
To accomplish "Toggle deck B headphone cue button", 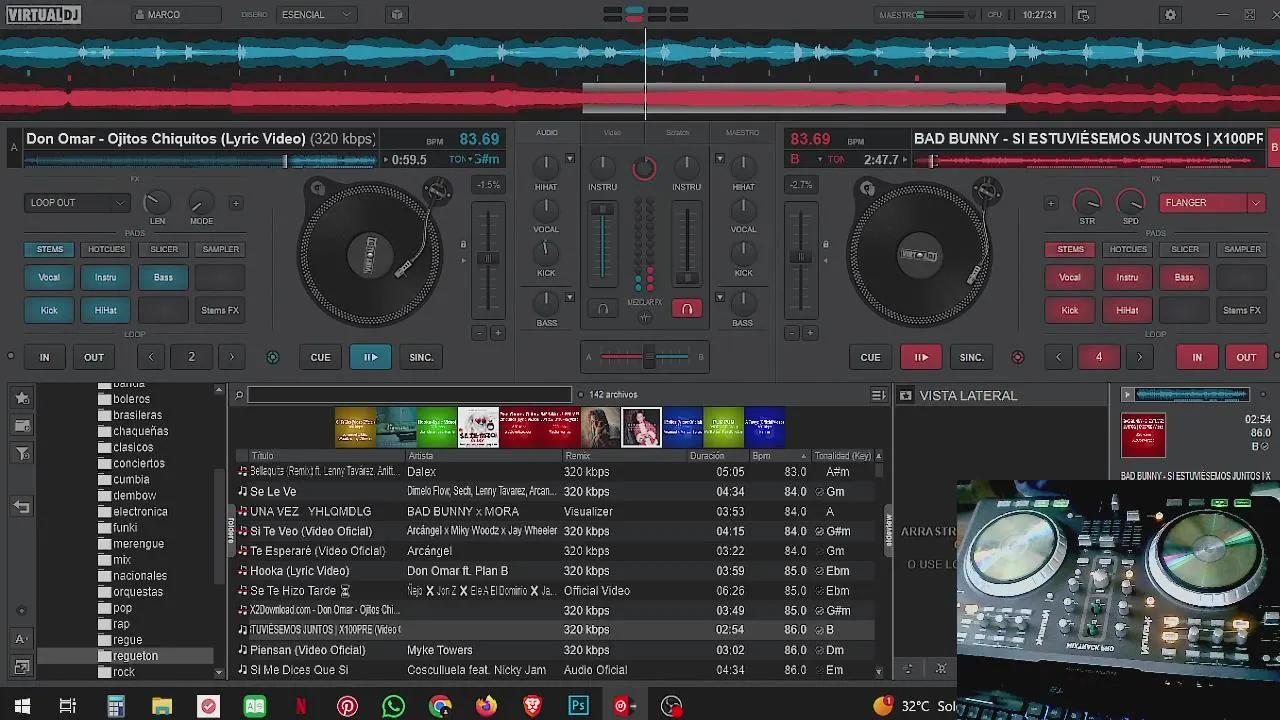I will click(x=687, y=309).
